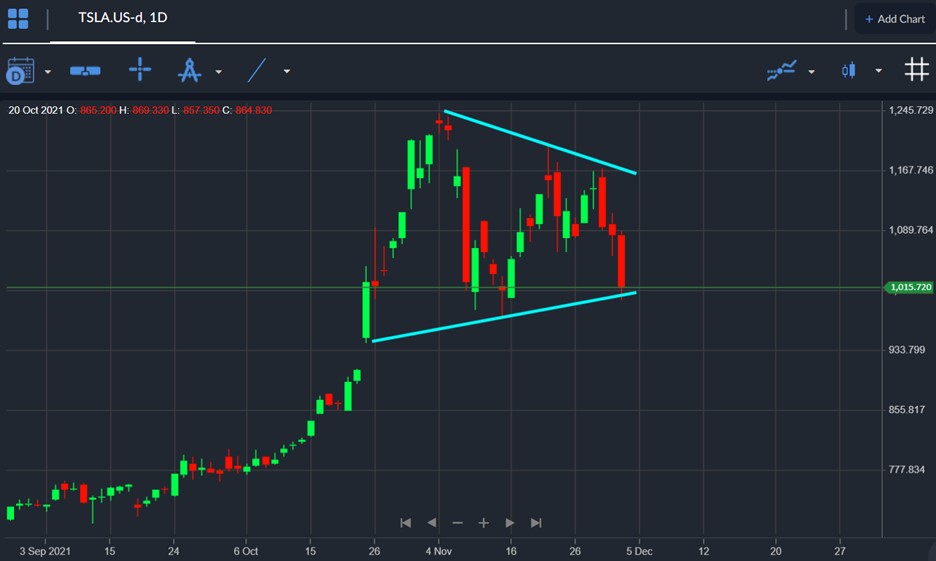Click the 777.834 price axis label
The image size is (936, 561).
point(907,470)
